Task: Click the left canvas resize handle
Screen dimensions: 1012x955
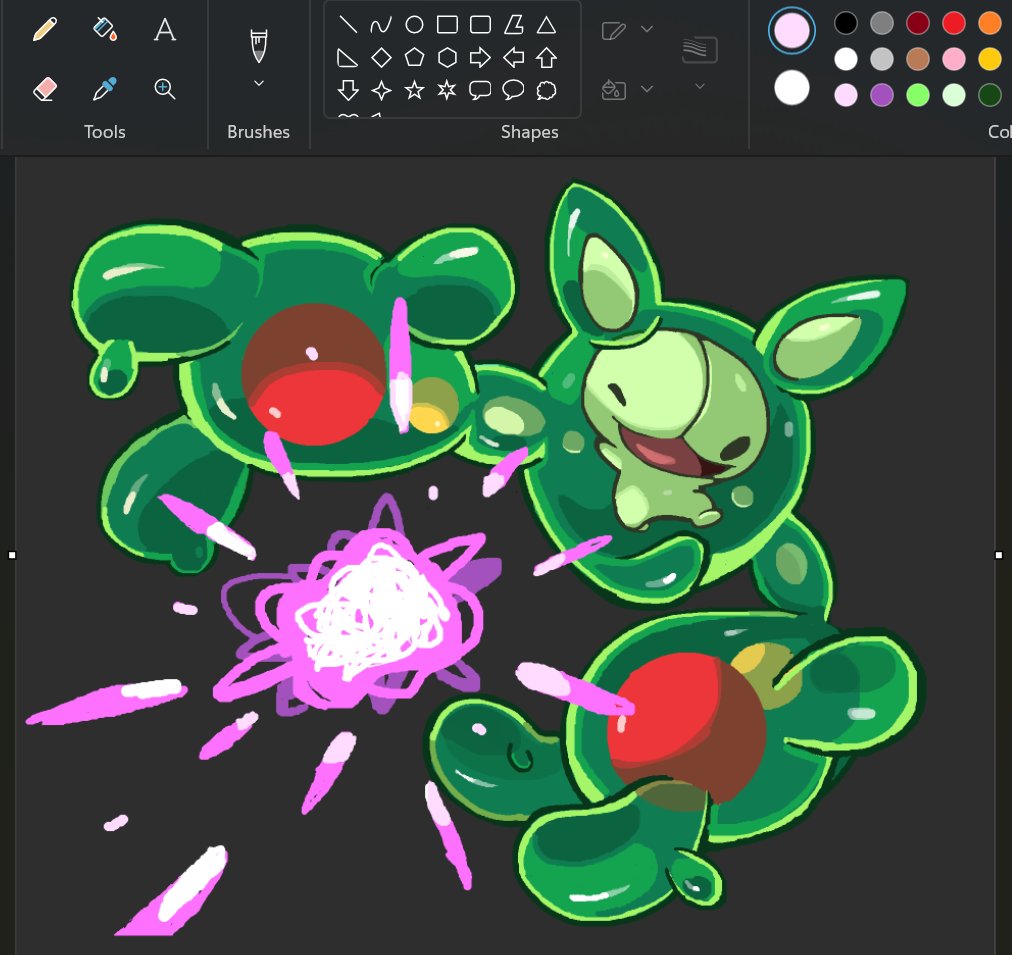Action: pyautogui.click(x=12, y=555)
